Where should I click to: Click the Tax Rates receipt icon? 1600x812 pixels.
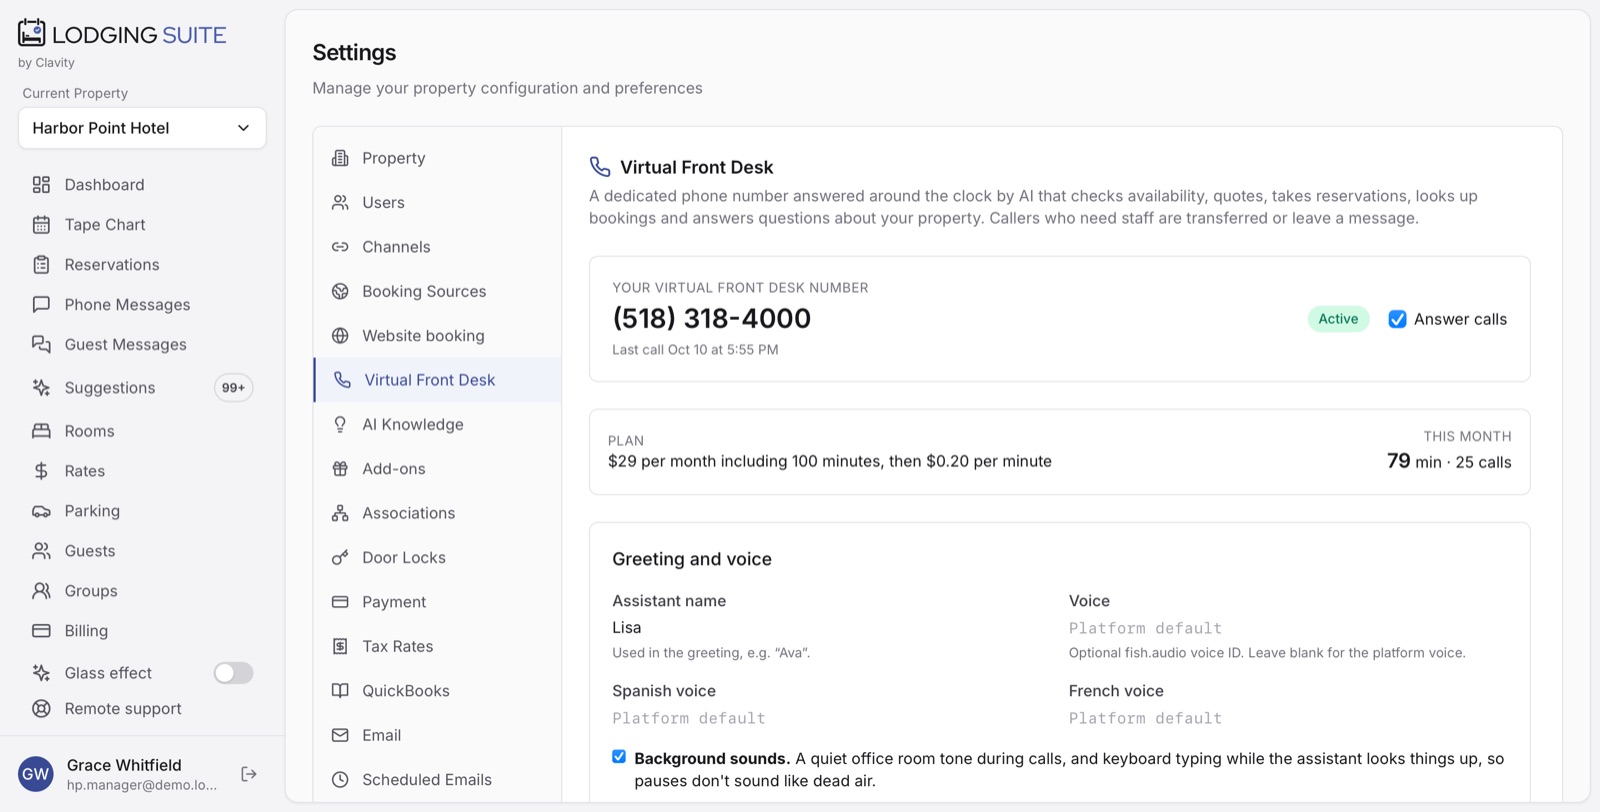[x=340, y=647]
